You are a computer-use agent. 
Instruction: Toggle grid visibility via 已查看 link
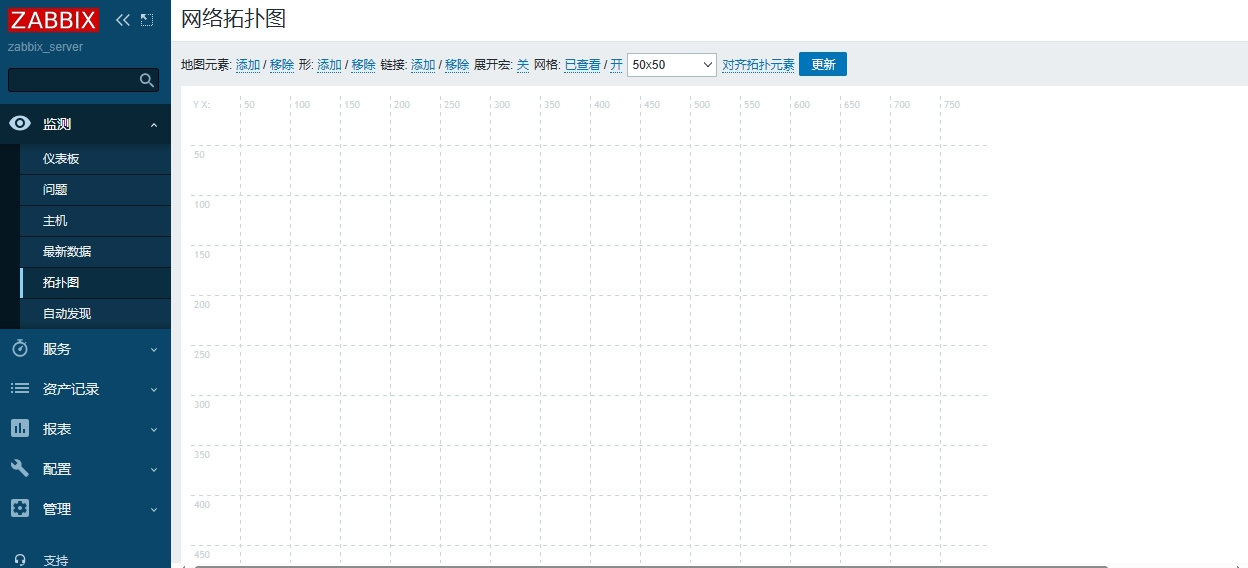click(x=582, y=65)
